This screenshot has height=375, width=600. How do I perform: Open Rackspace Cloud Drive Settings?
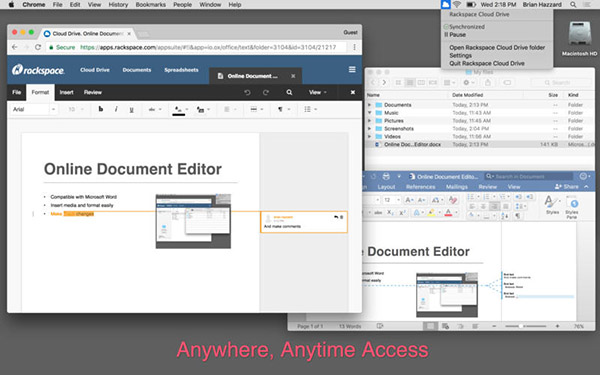[x=460, y=55]
